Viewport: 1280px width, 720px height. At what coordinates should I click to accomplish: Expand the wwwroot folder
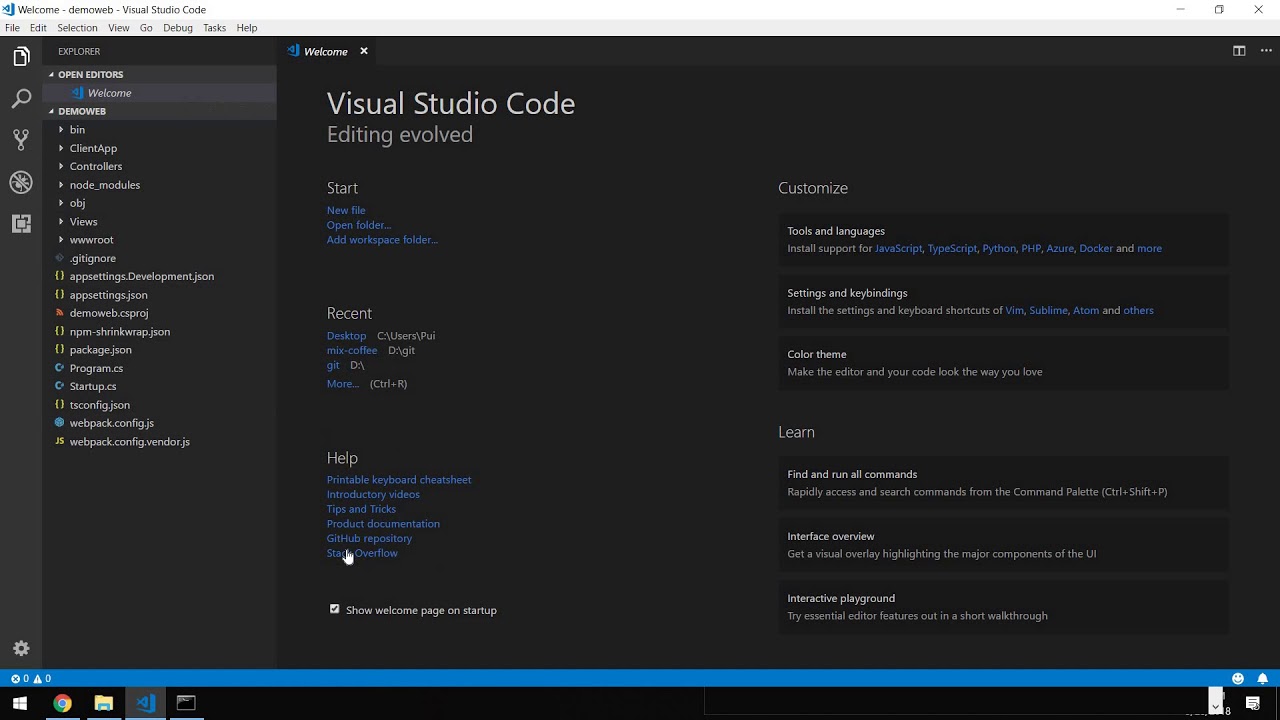(160, 240)
